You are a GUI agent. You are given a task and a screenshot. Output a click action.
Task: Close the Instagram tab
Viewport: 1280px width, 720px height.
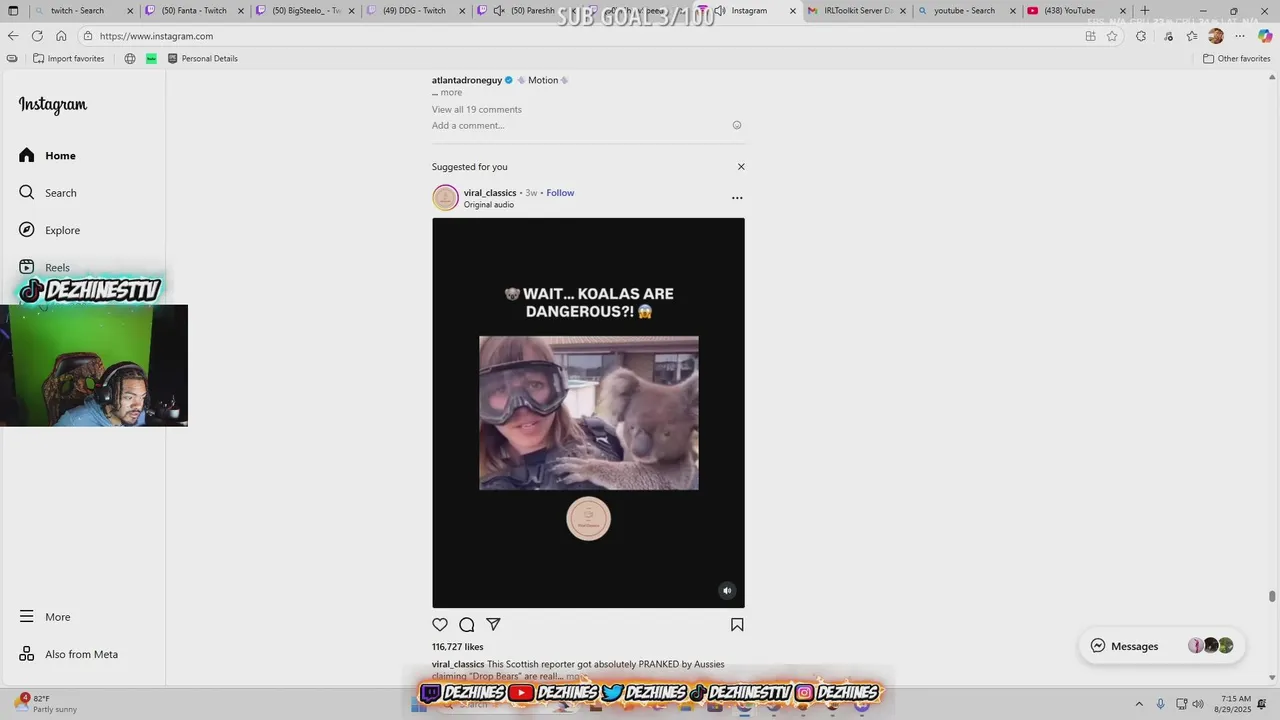793,11
